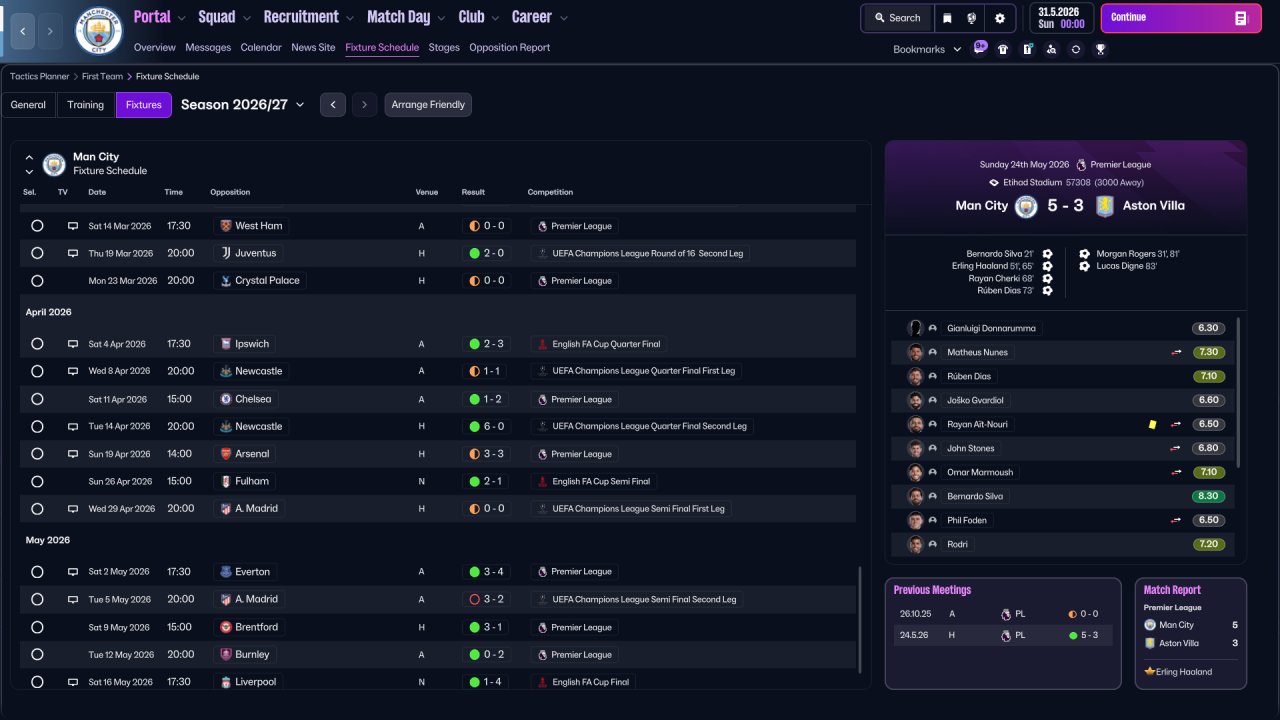
Task: Click Bernardo Silva's portrait in the ratings list
Action: coord(915,496)
